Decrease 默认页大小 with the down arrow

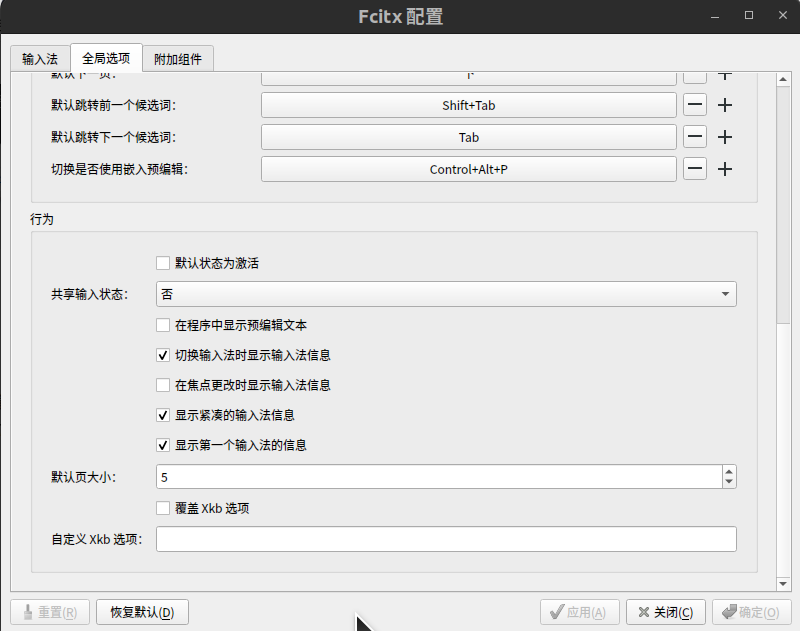pos(729,482)
